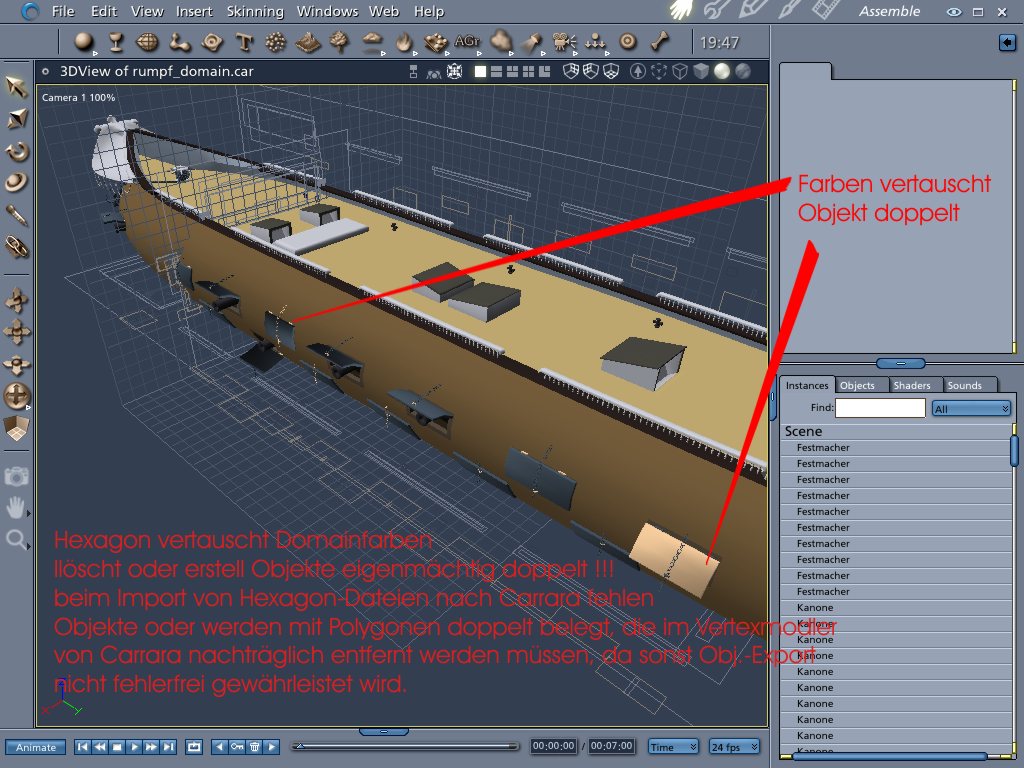Select the arrow Move/Selection tool
This screenshot has width=1024, height=768.
coord(16,86)
